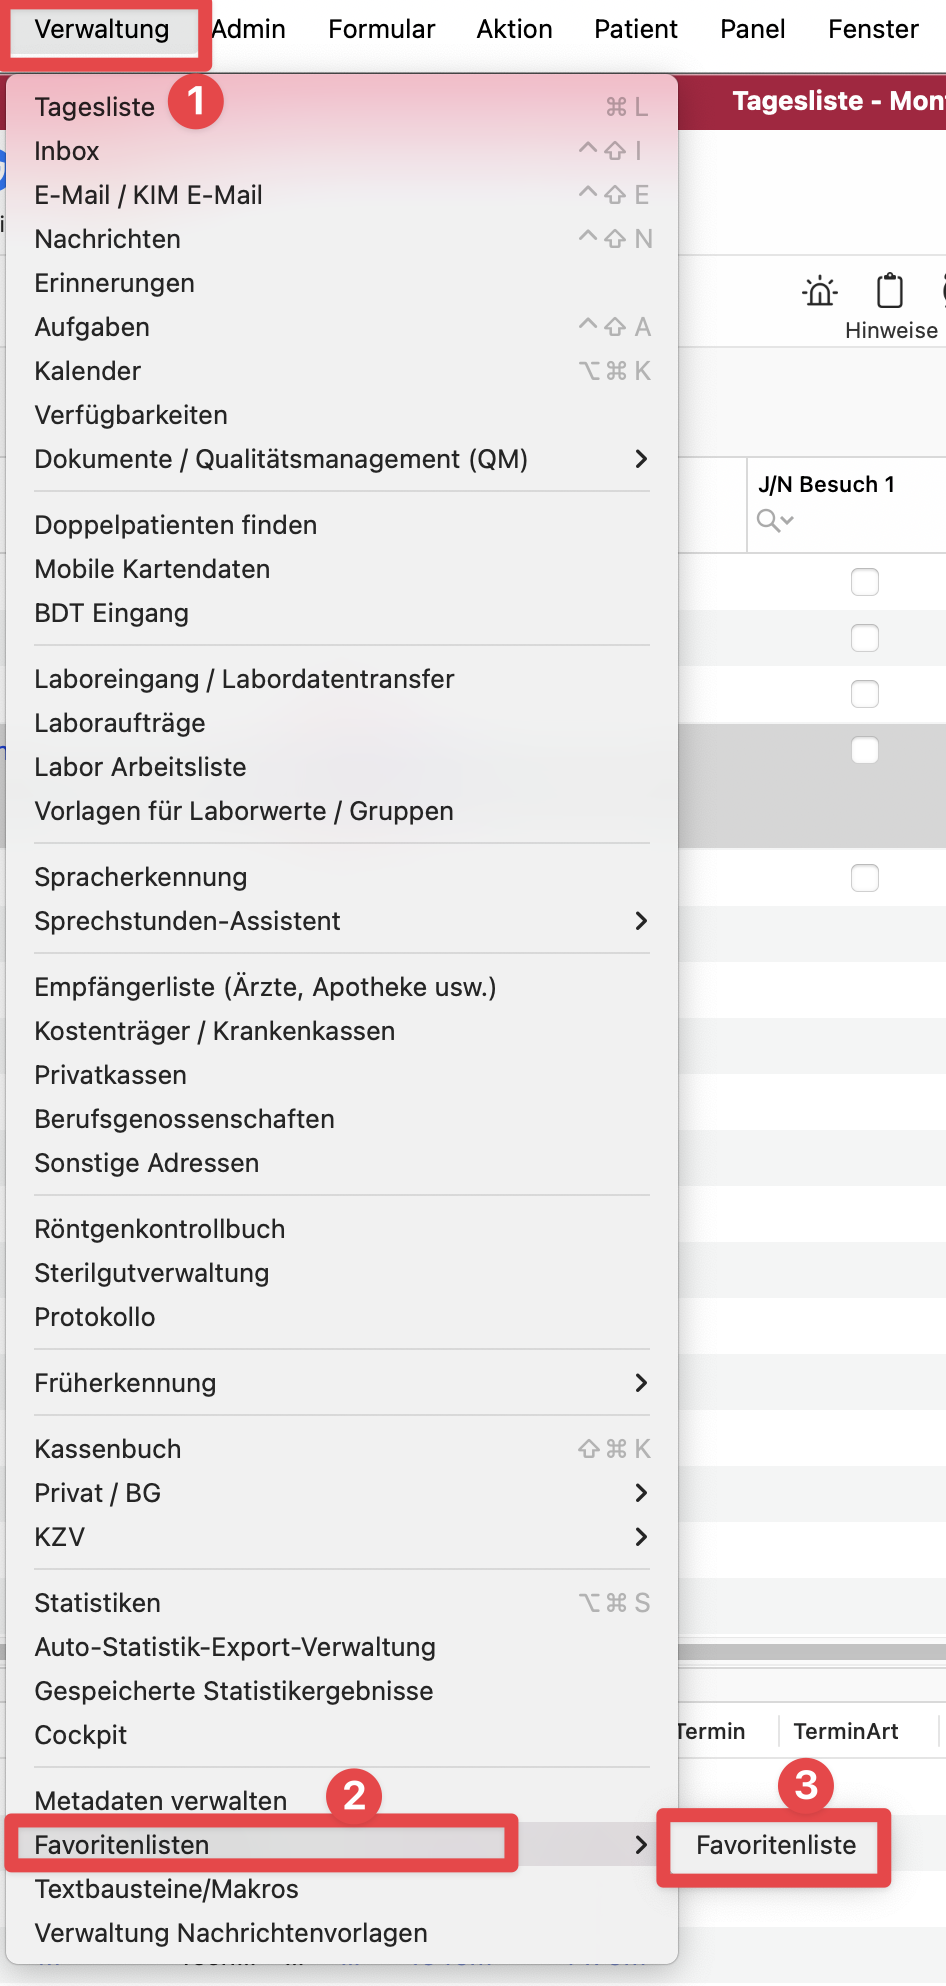Open the Hinweise clipboard icon
The width and height of the screenshot is (946, 1986).
[x=889, y=291]
